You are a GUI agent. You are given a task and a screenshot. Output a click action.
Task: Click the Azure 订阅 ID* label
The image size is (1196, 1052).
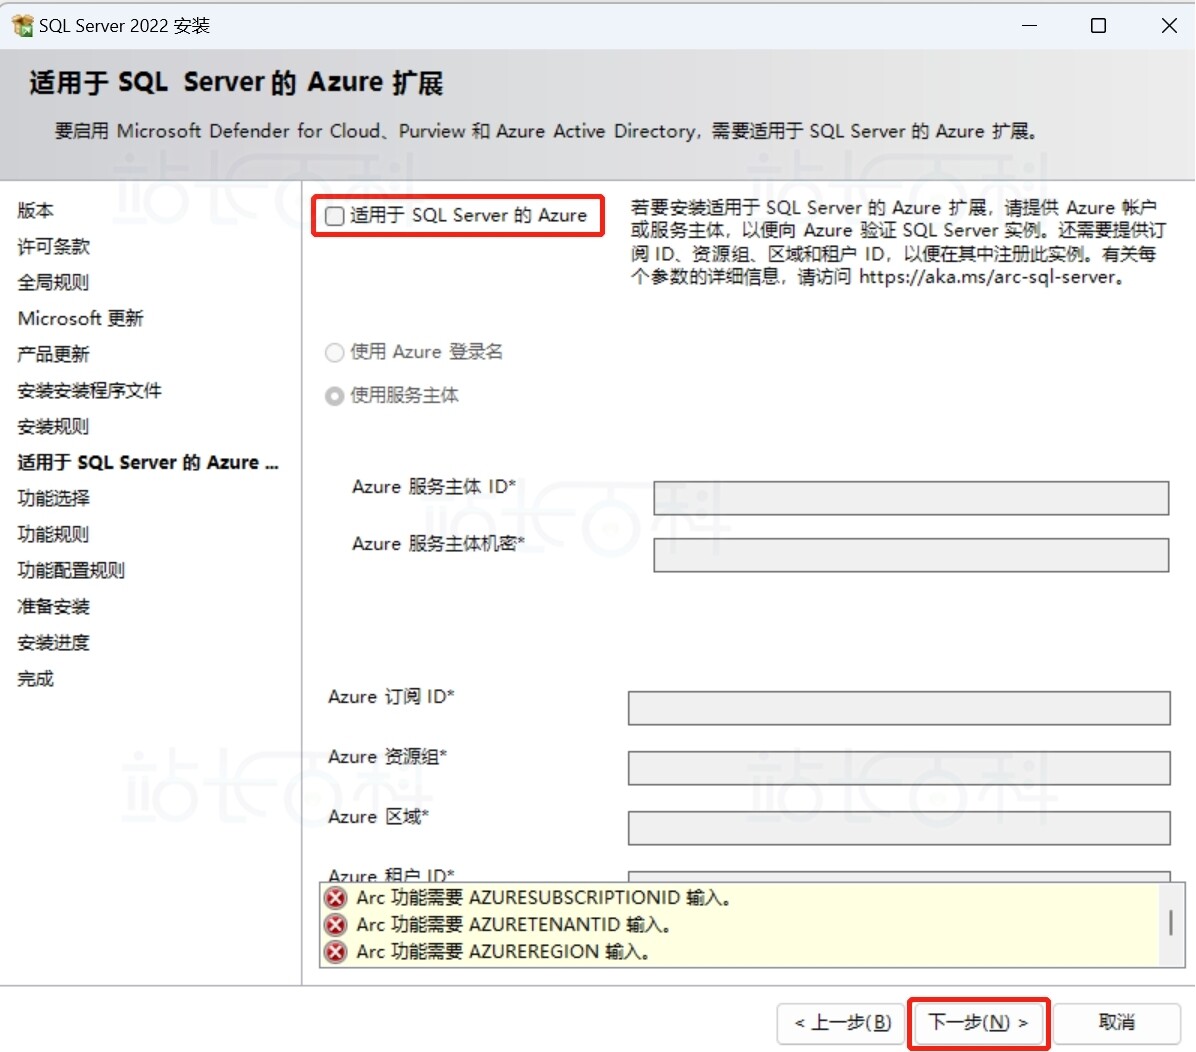coord(391,697)
